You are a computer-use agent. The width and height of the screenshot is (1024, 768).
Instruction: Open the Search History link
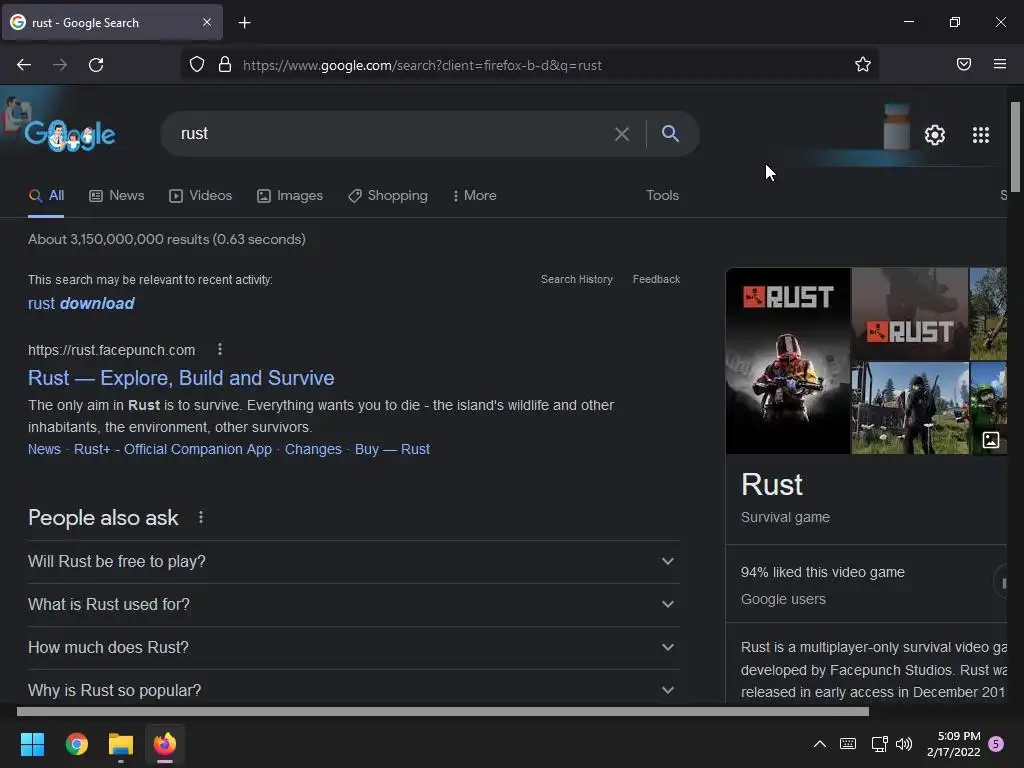pos(577,280)
